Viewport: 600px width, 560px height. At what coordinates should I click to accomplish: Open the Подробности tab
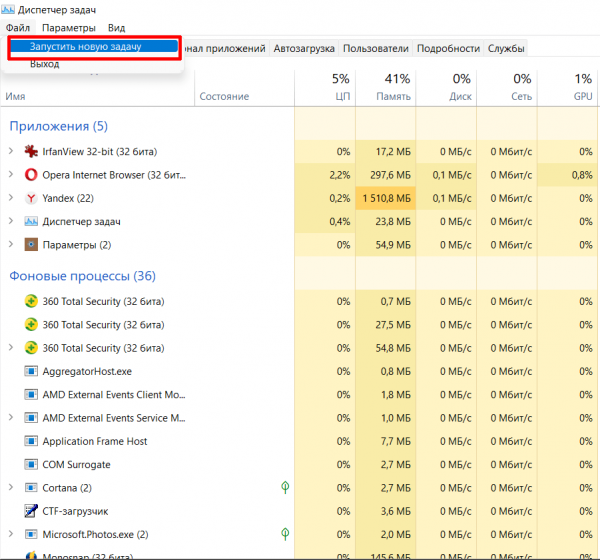[448, 49]
